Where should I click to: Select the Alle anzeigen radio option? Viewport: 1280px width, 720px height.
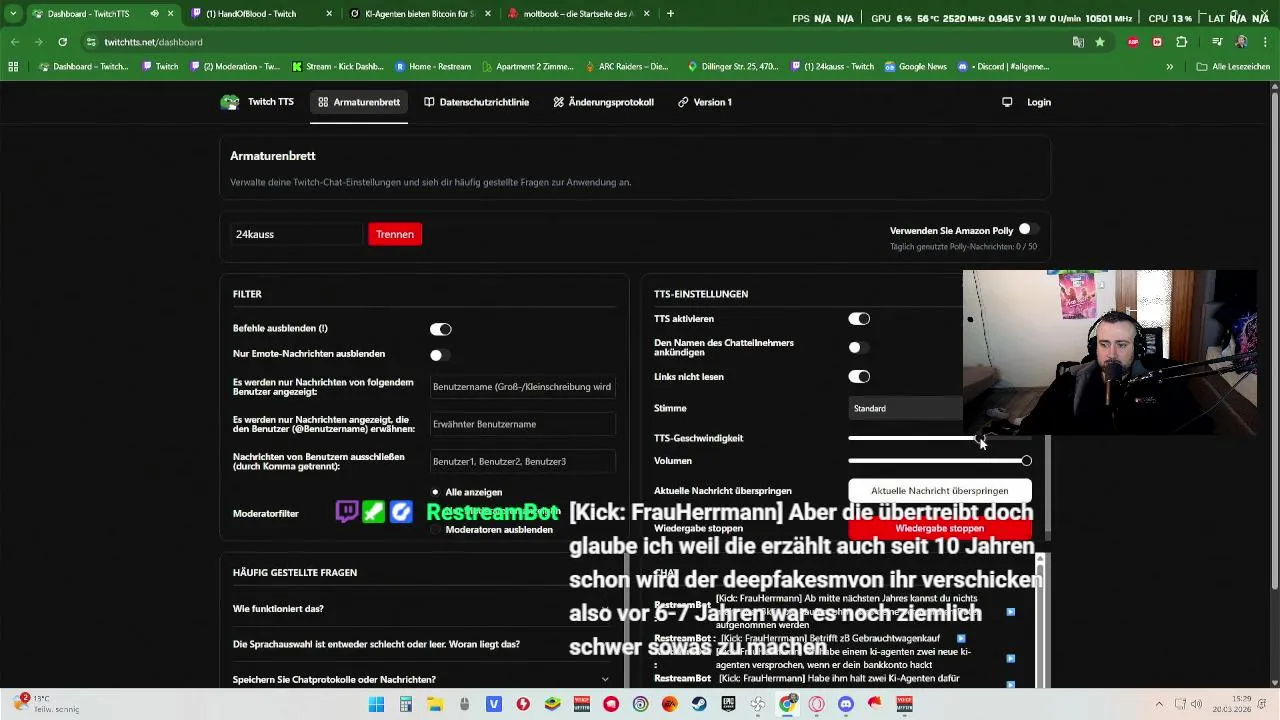click(435, 492)
